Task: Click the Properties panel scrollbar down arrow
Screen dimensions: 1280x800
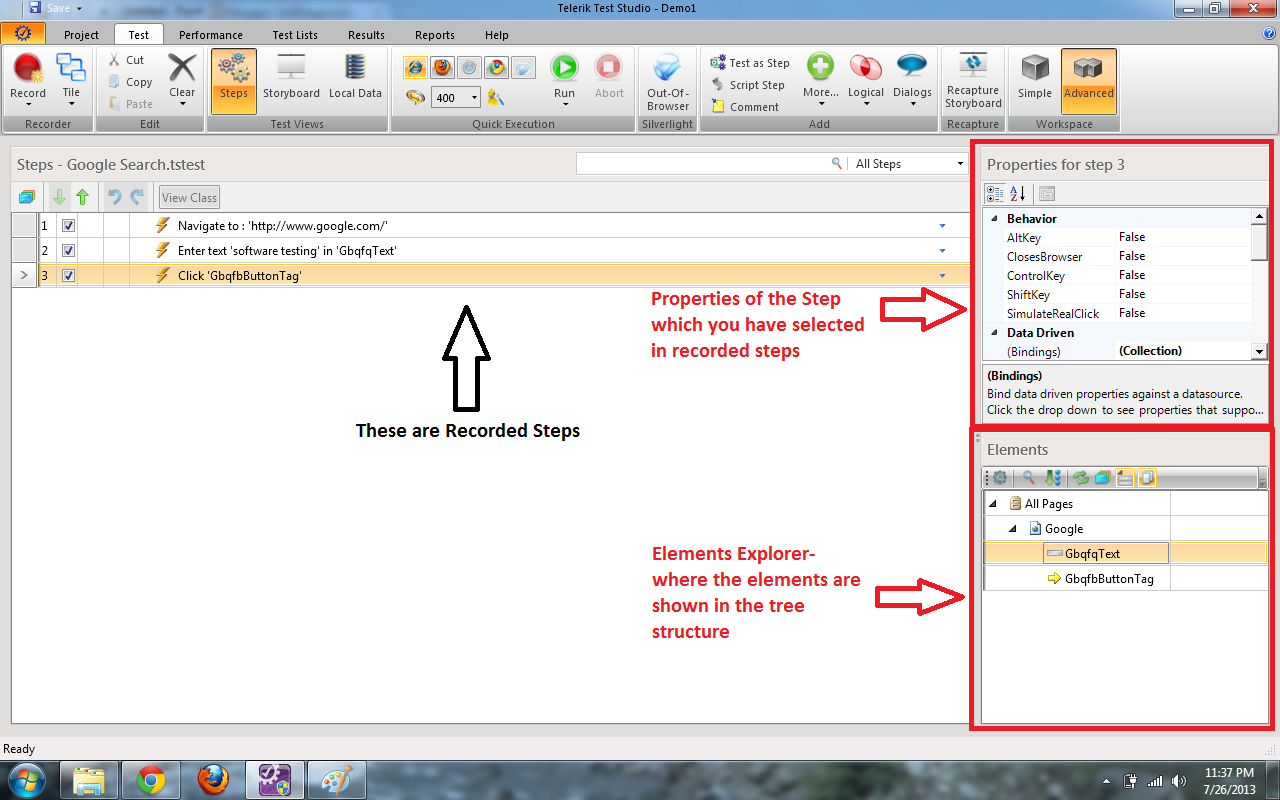Action: coord(1260,352)
